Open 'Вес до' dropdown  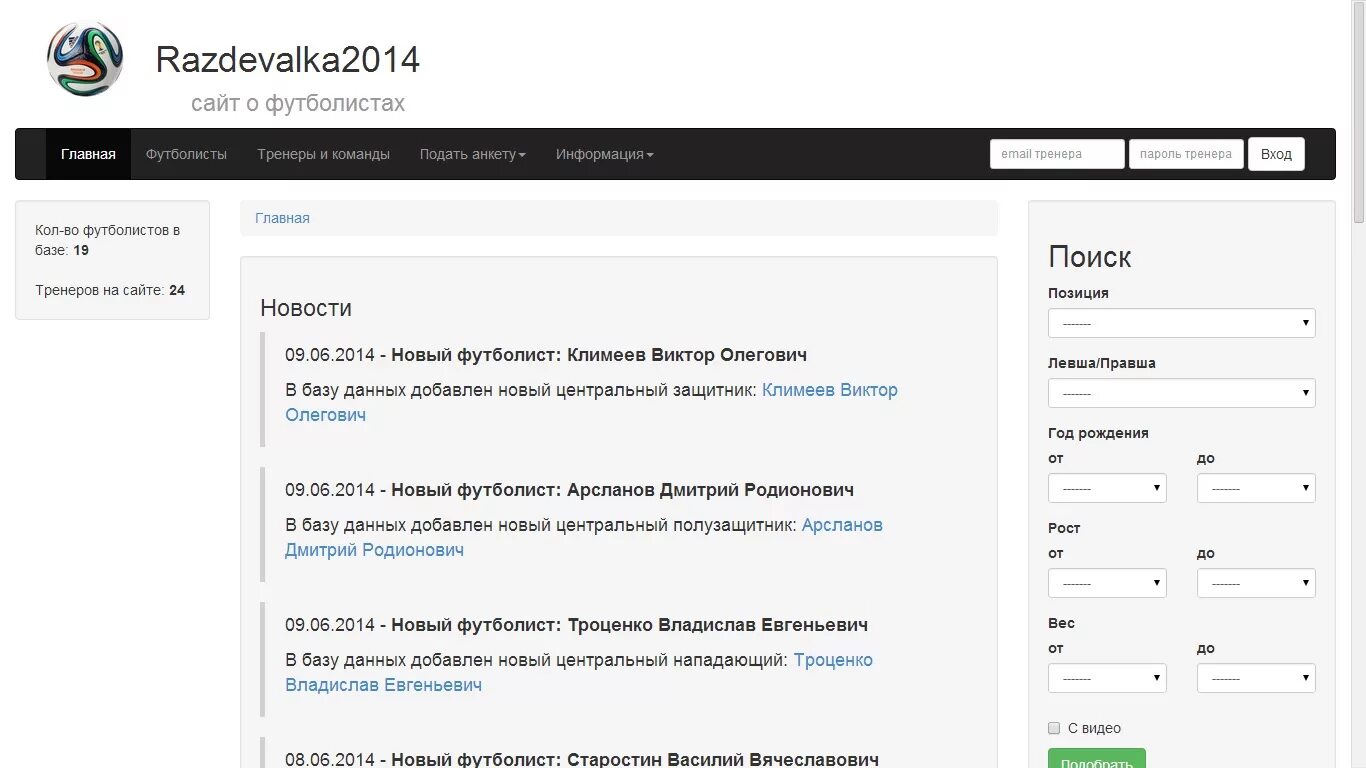(x=1256, y=677)
